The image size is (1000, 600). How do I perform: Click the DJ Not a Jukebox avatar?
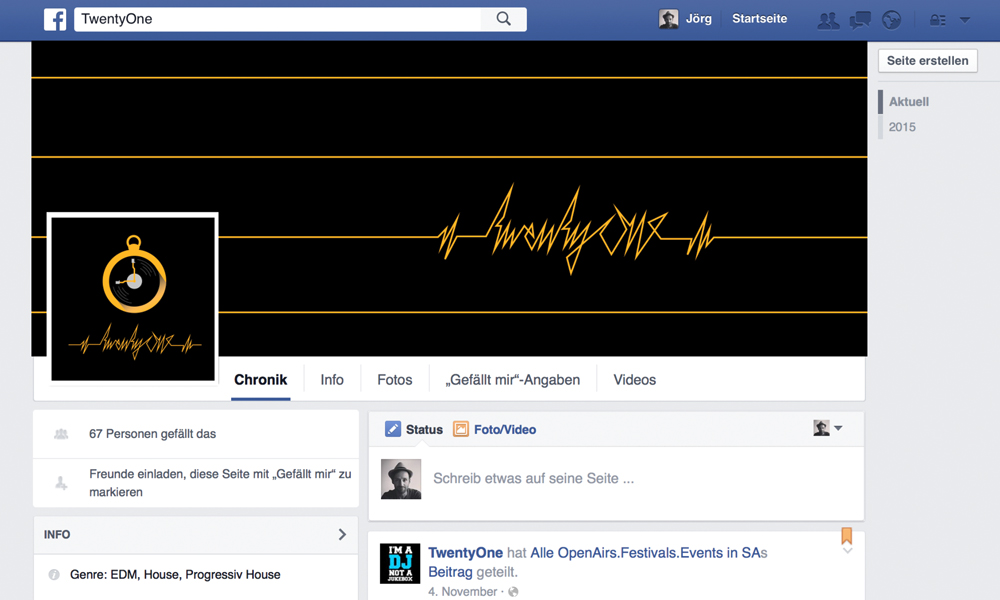tap(400, 564)
